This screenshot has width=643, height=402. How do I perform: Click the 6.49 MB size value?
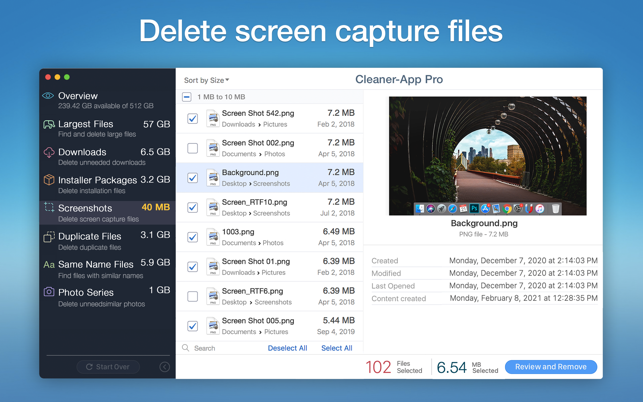(x=339, y=232)
